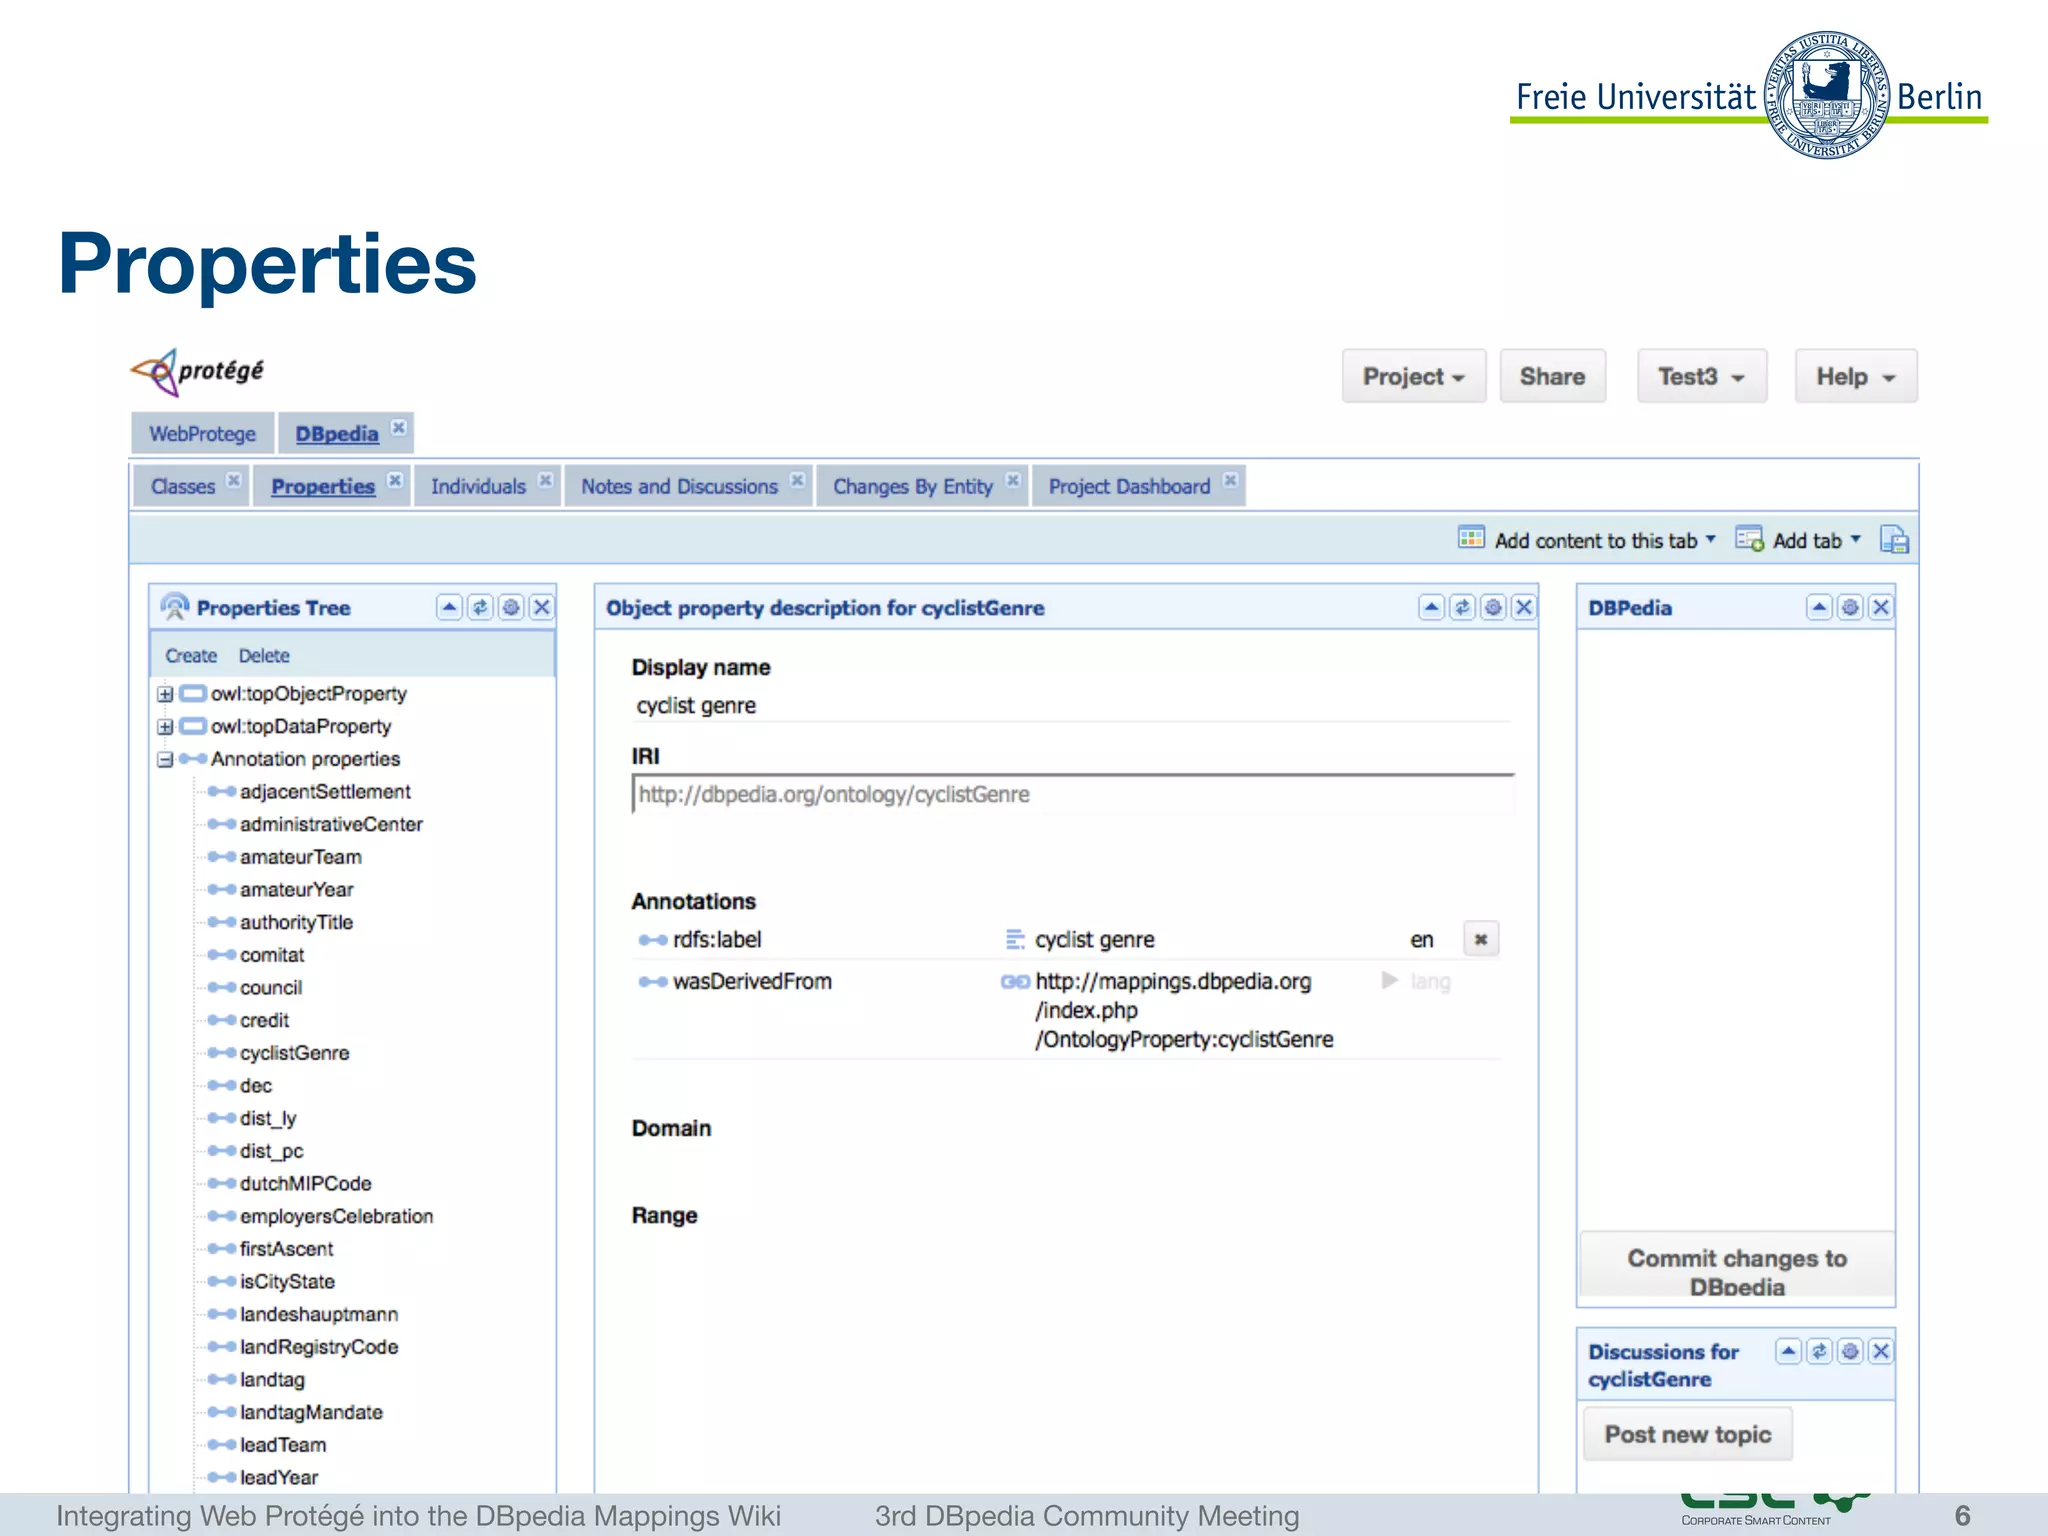This screenshot has width=2048, height=1536.
Task: Close the Discussions for cyclistGenre panel
Action: point(1881,1352)
